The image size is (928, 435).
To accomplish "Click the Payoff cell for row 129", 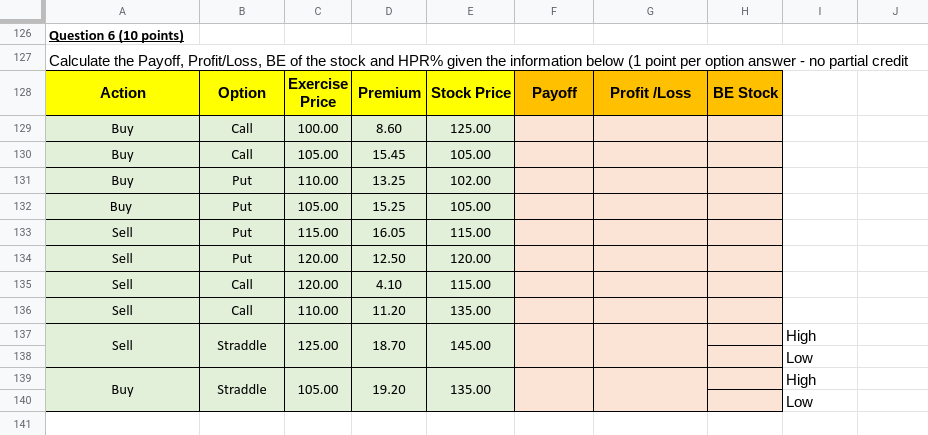I will (554, 128).
